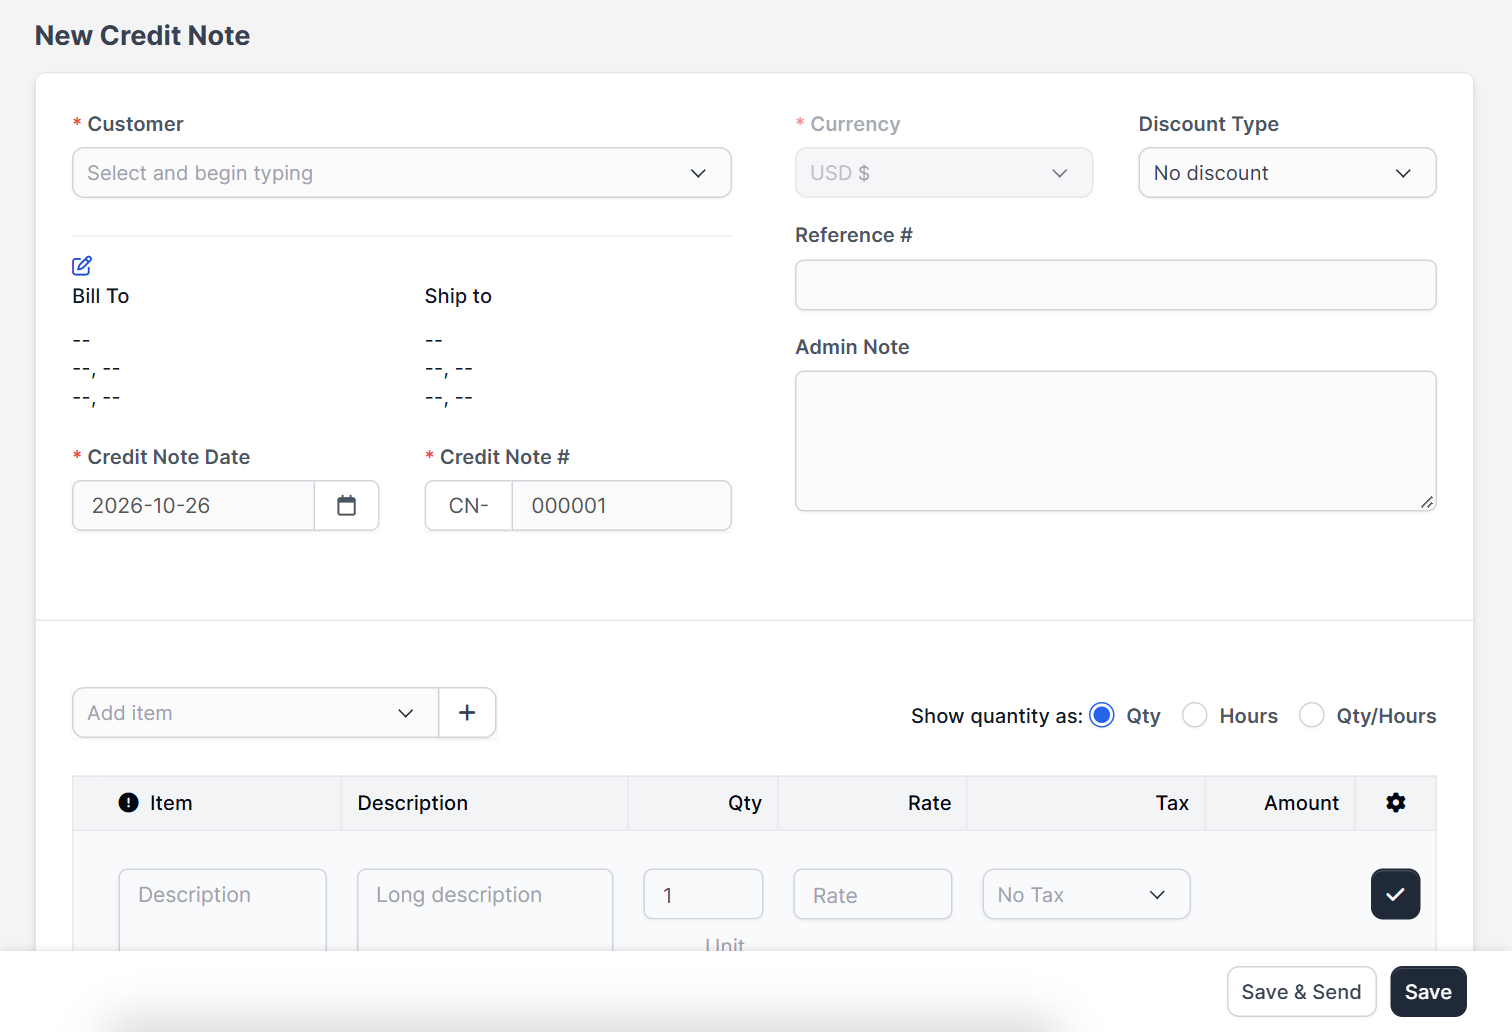Click the quantity input showing 1
Image resolution: width=1512 pixels, height=1032 pixels.
703,894
